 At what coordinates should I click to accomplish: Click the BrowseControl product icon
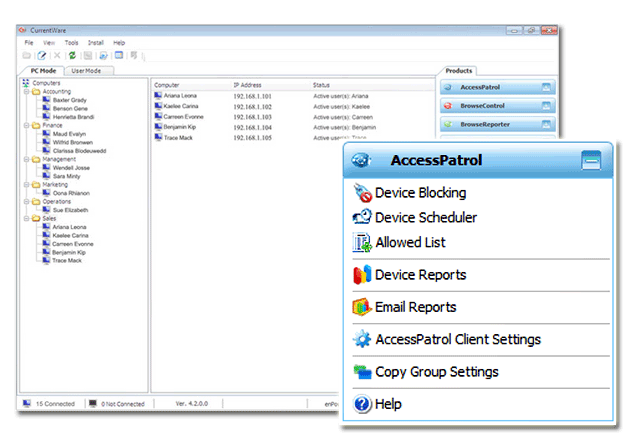448,106
